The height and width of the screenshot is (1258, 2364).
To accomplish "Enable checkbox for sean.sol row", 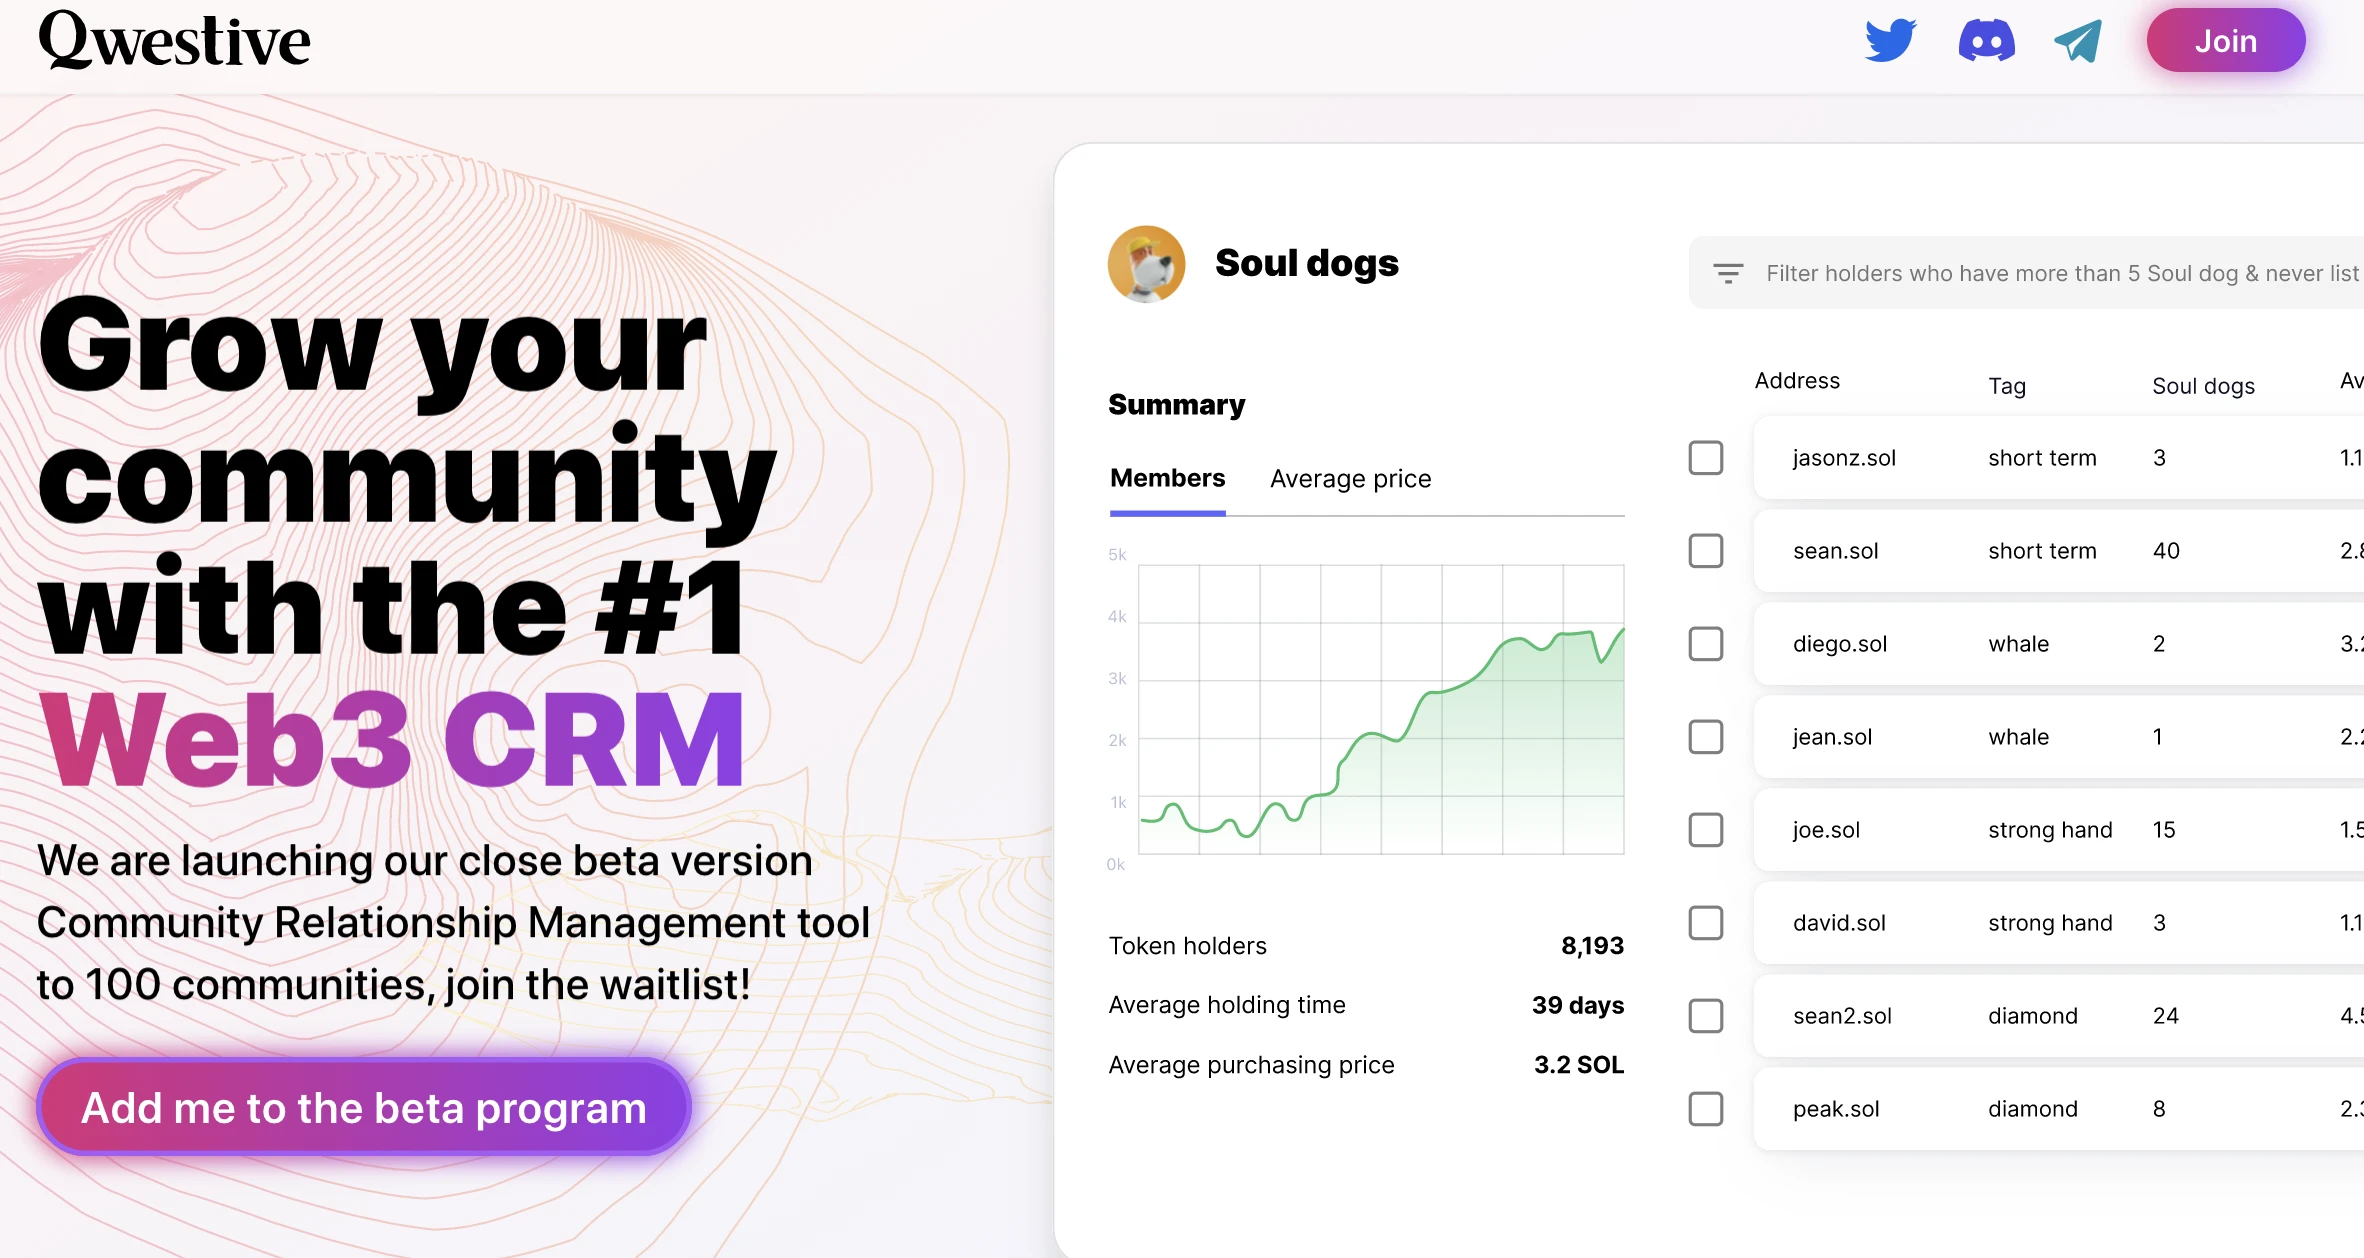I will 1707,550.
